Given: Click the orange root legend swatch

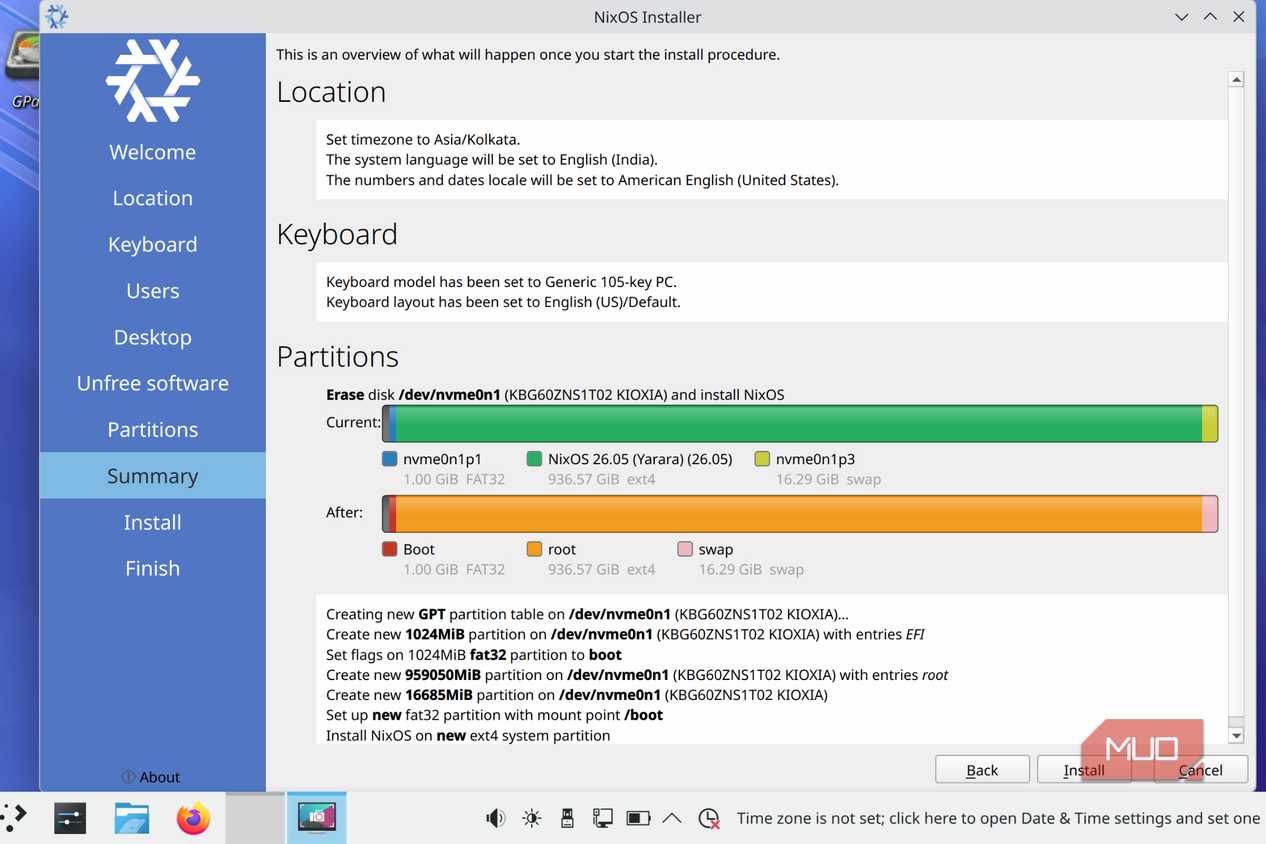Looking at the screenshot, I should 535,549.
